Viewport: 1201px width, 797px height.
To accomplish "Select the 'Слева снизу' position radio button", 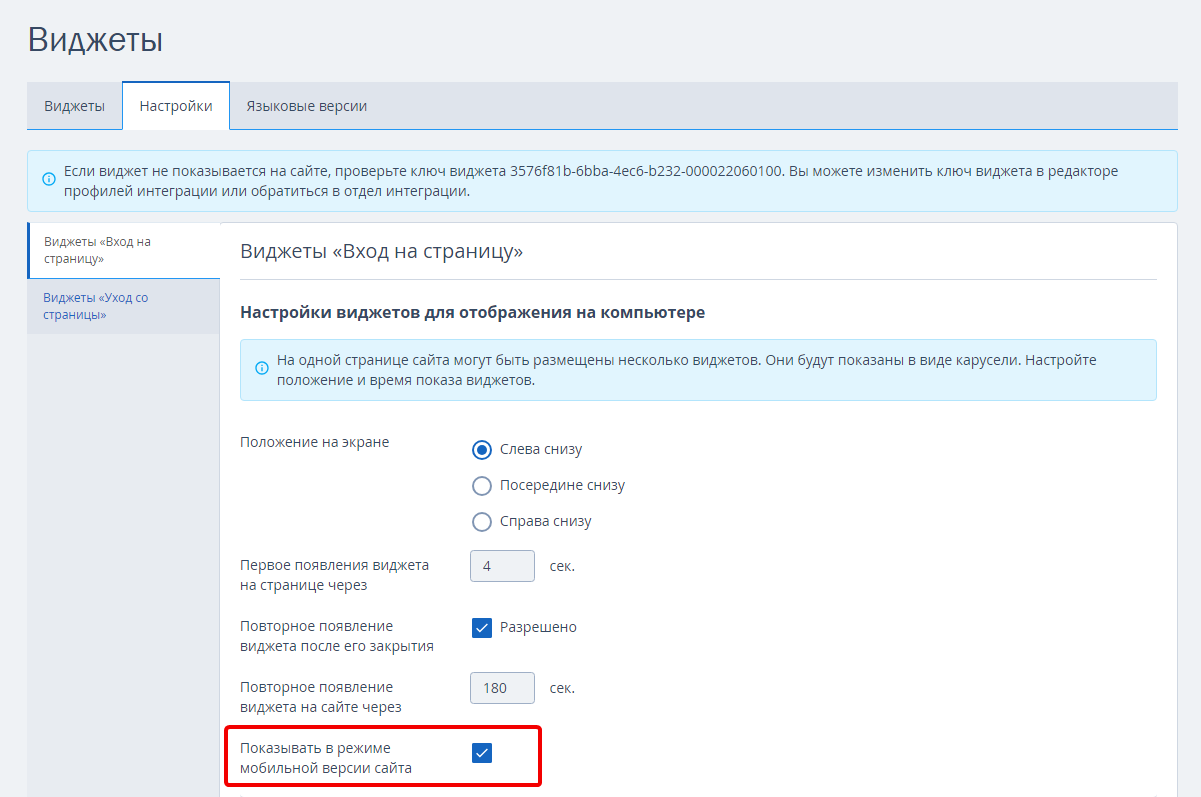I will click(482, 450).
